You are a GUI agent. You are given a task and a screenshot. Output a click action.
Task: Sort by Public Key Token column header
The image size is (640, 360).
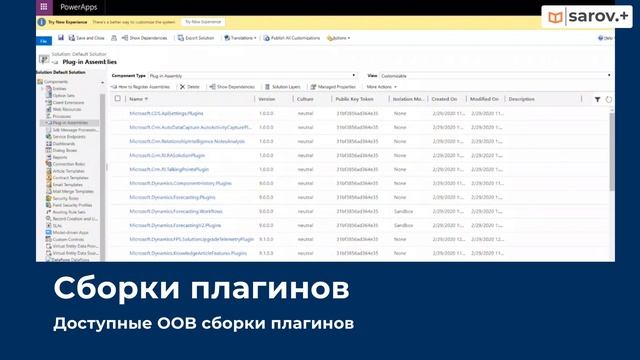click(x=354, y=99)
